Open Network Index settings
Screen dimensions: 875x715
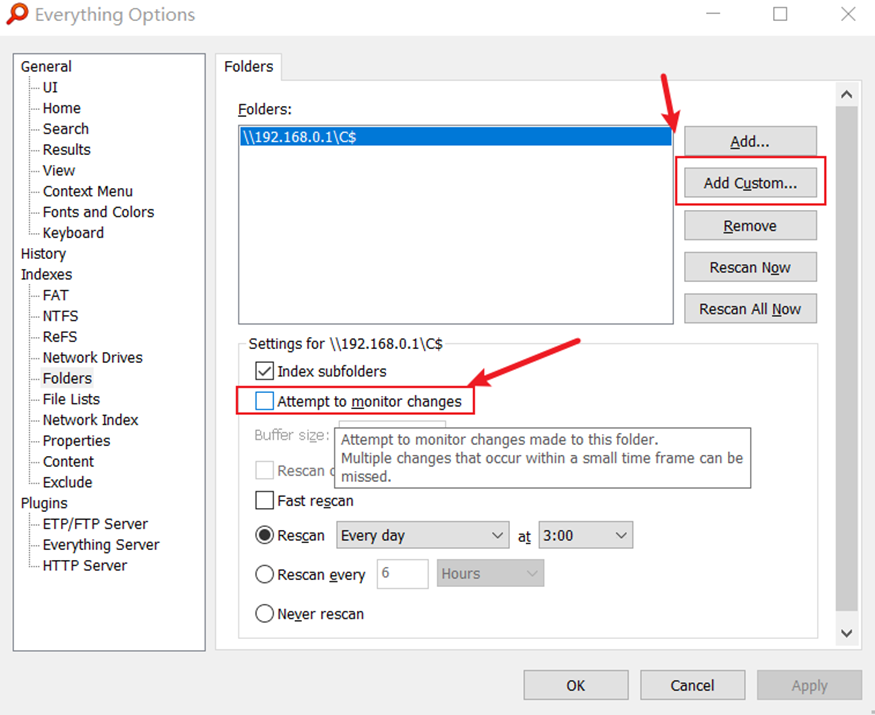tap(90, 420)
